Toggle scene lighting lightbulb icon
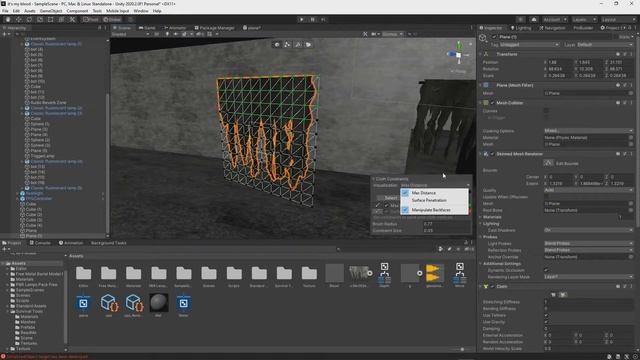The height and width of the screenshot is (360, 640). pos(167,34)
